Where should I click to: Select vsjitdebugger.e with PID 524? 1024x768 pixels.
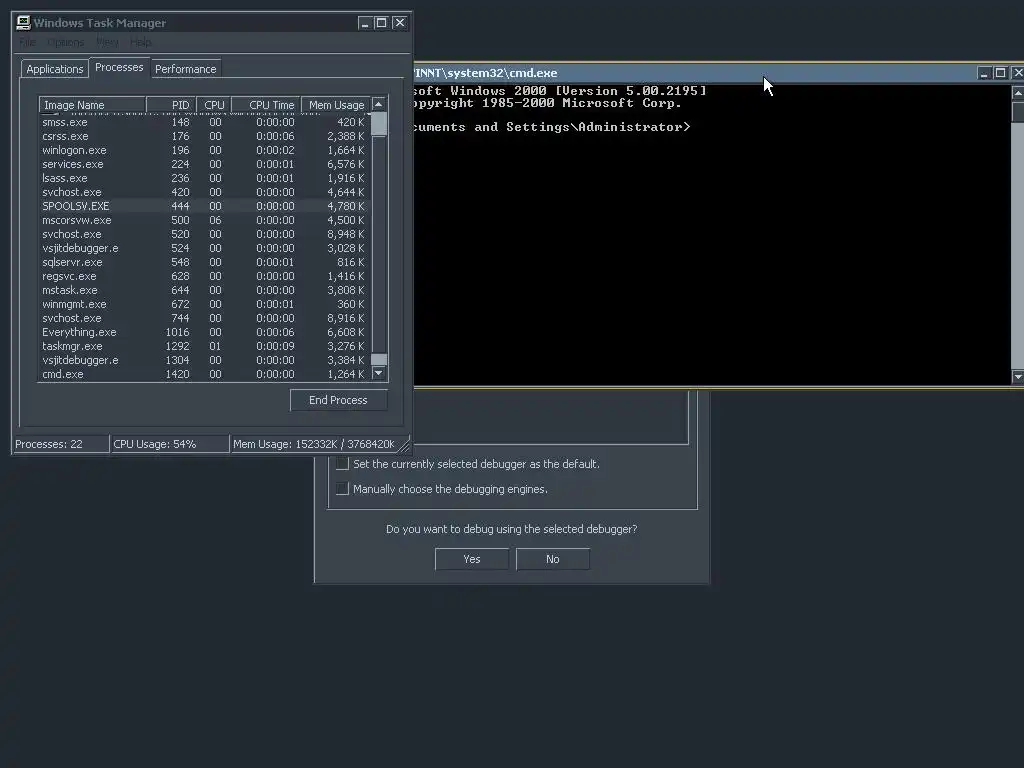coord(204,248)
